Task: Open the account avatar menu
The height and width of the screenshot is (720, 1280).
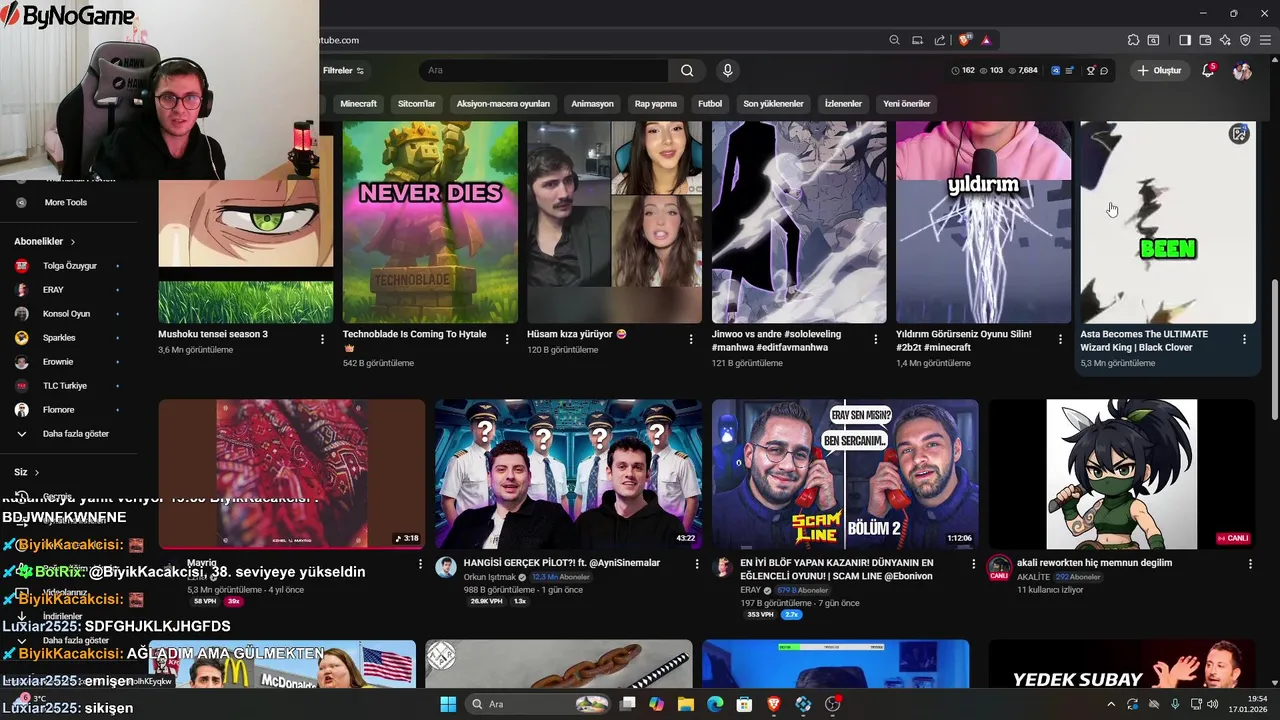Action: 1242,70
